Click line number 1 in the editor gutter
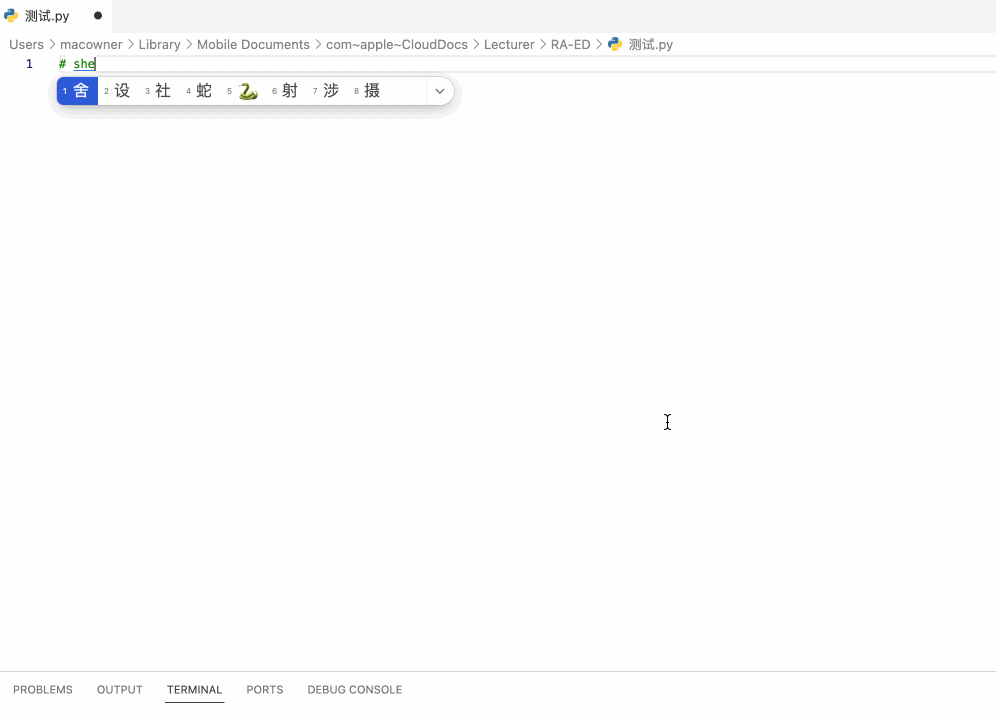The height and width of the screenshot is (716, 996). [x=29, y=63]
